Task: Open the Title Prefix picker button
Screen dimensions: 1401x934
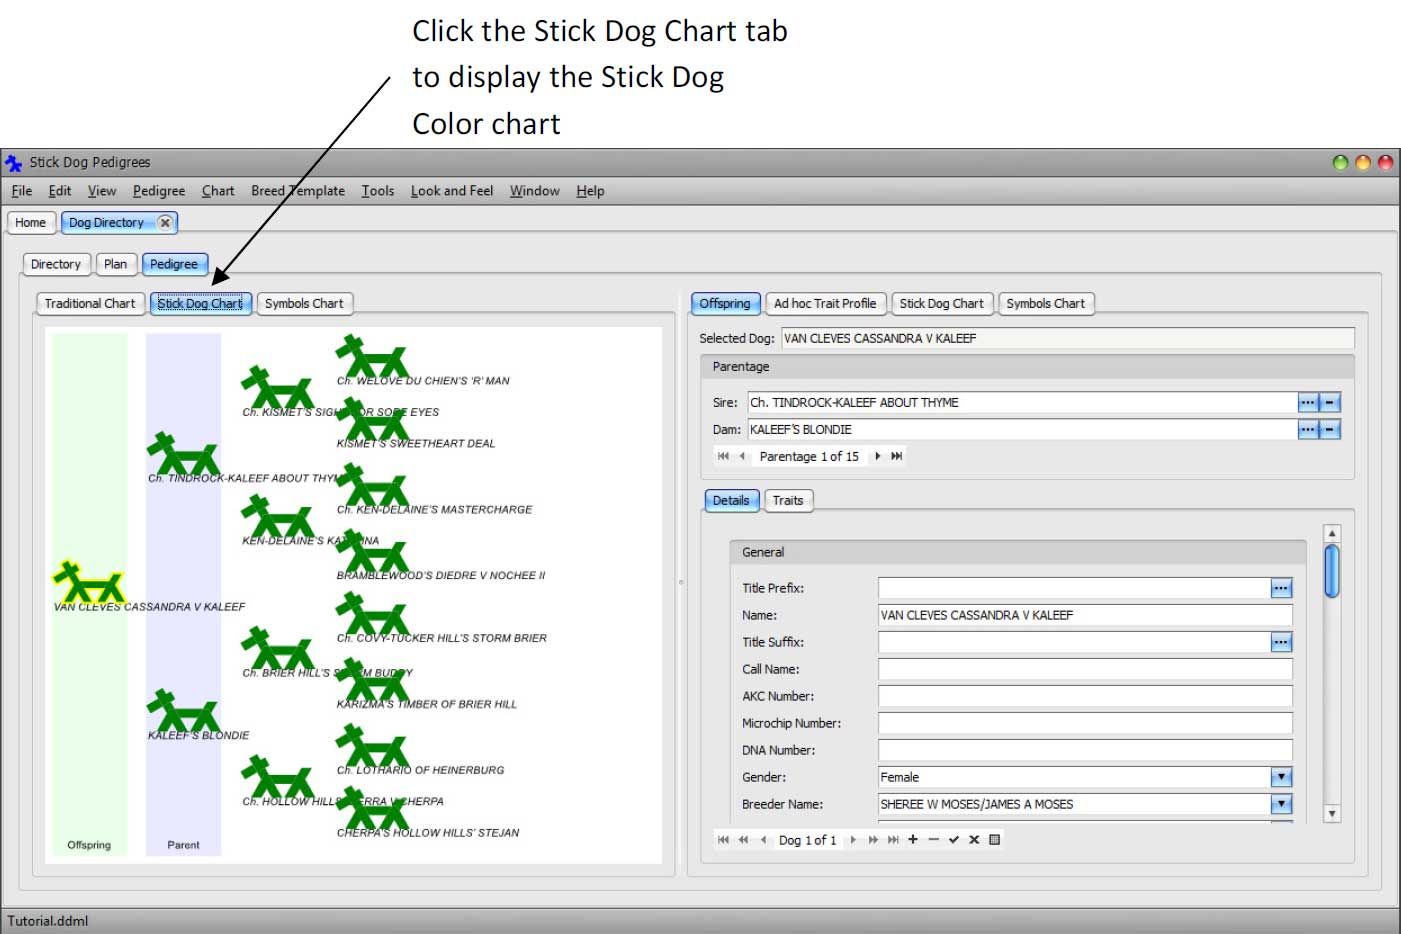Action: click(1281, 588)
